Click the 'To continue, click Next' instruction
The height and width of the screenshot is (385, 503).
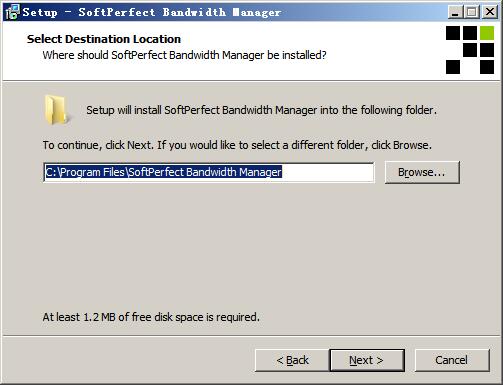[x=237, y=145]
